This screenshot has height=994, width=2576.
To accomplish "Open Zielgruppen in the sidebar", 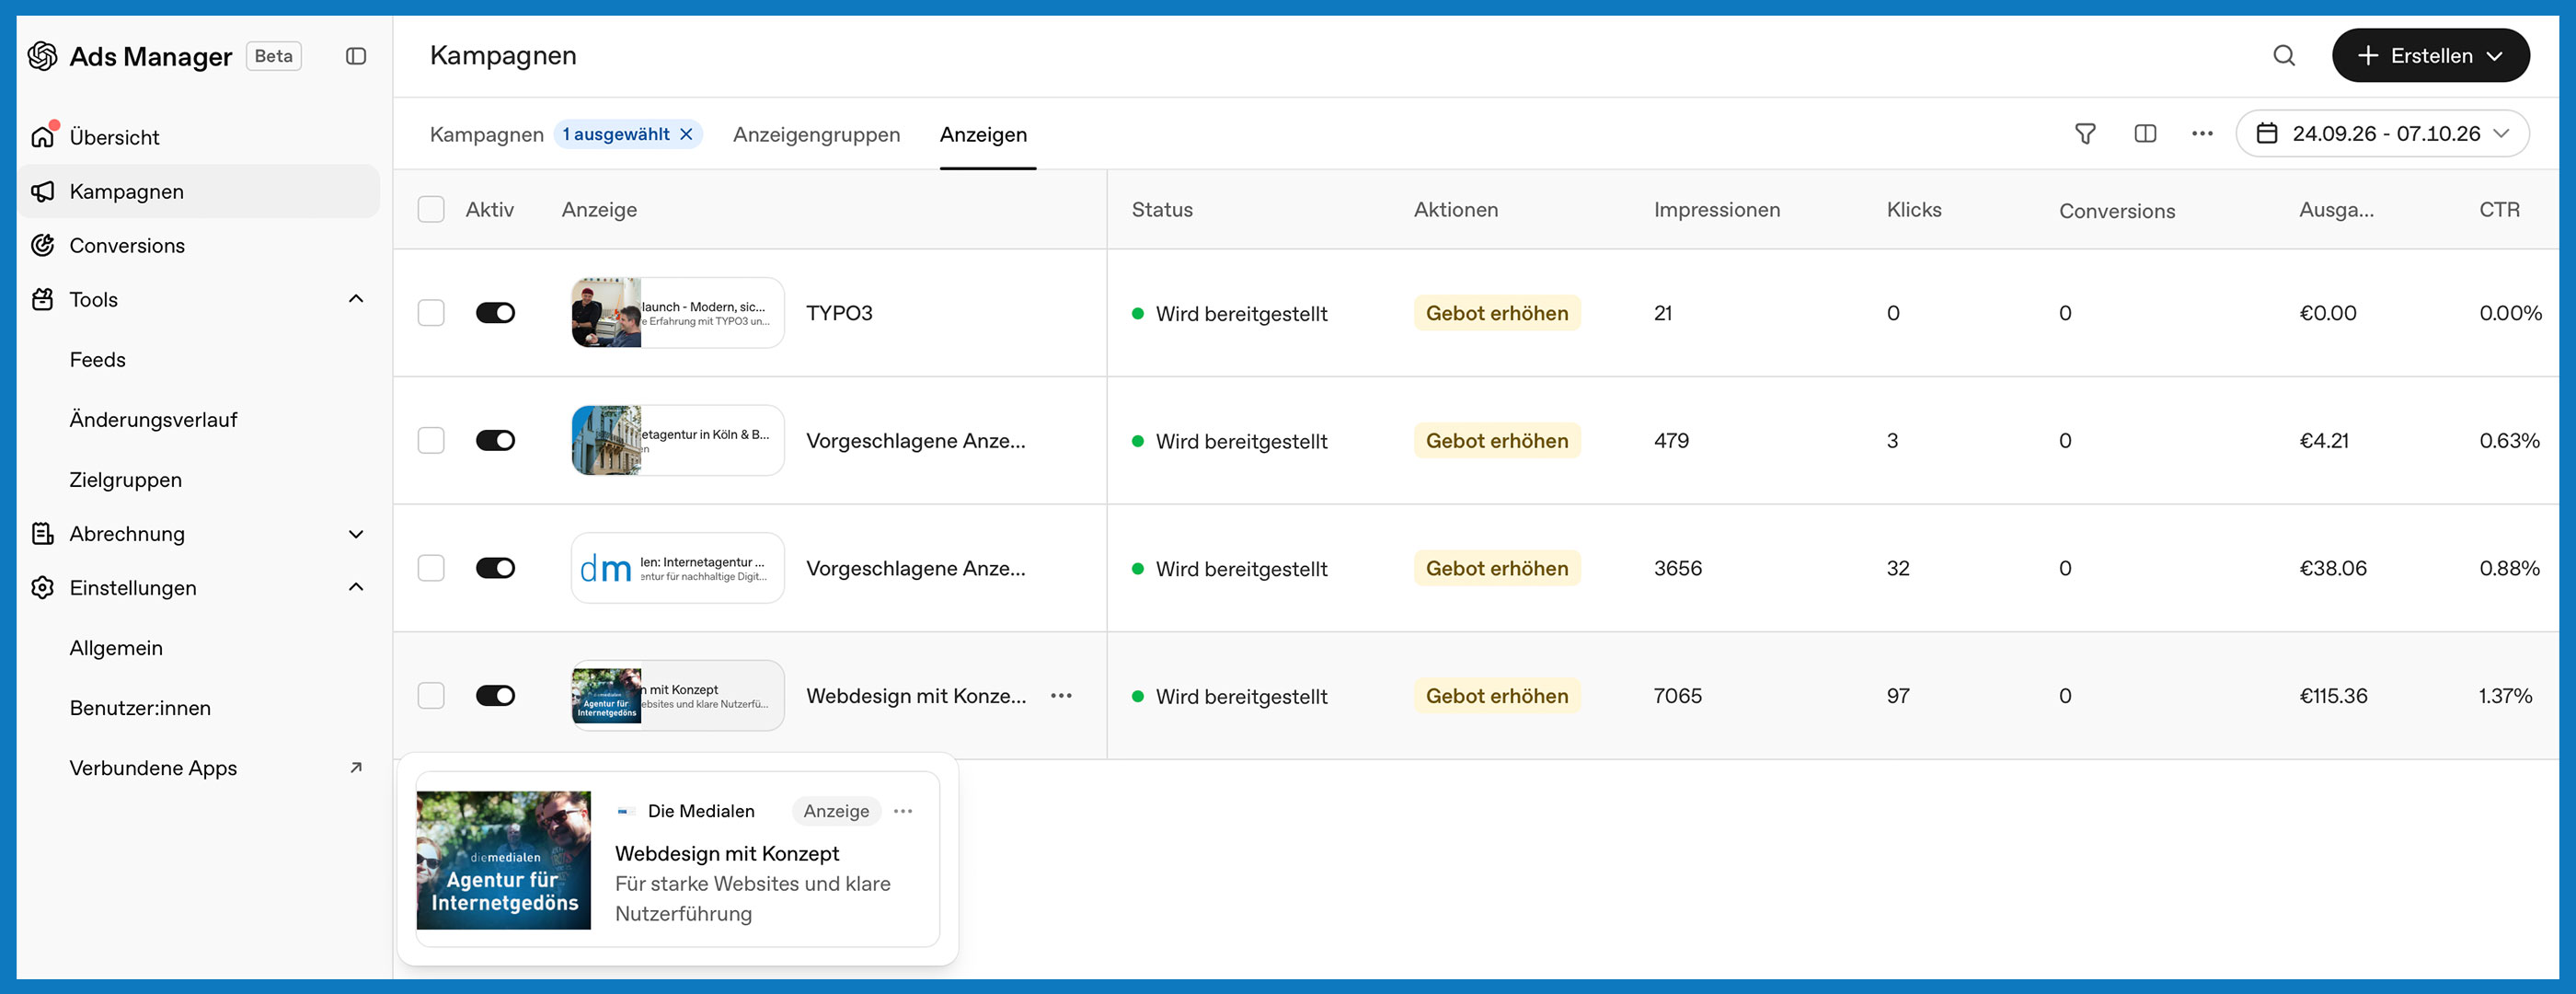I will pos(126,480).
